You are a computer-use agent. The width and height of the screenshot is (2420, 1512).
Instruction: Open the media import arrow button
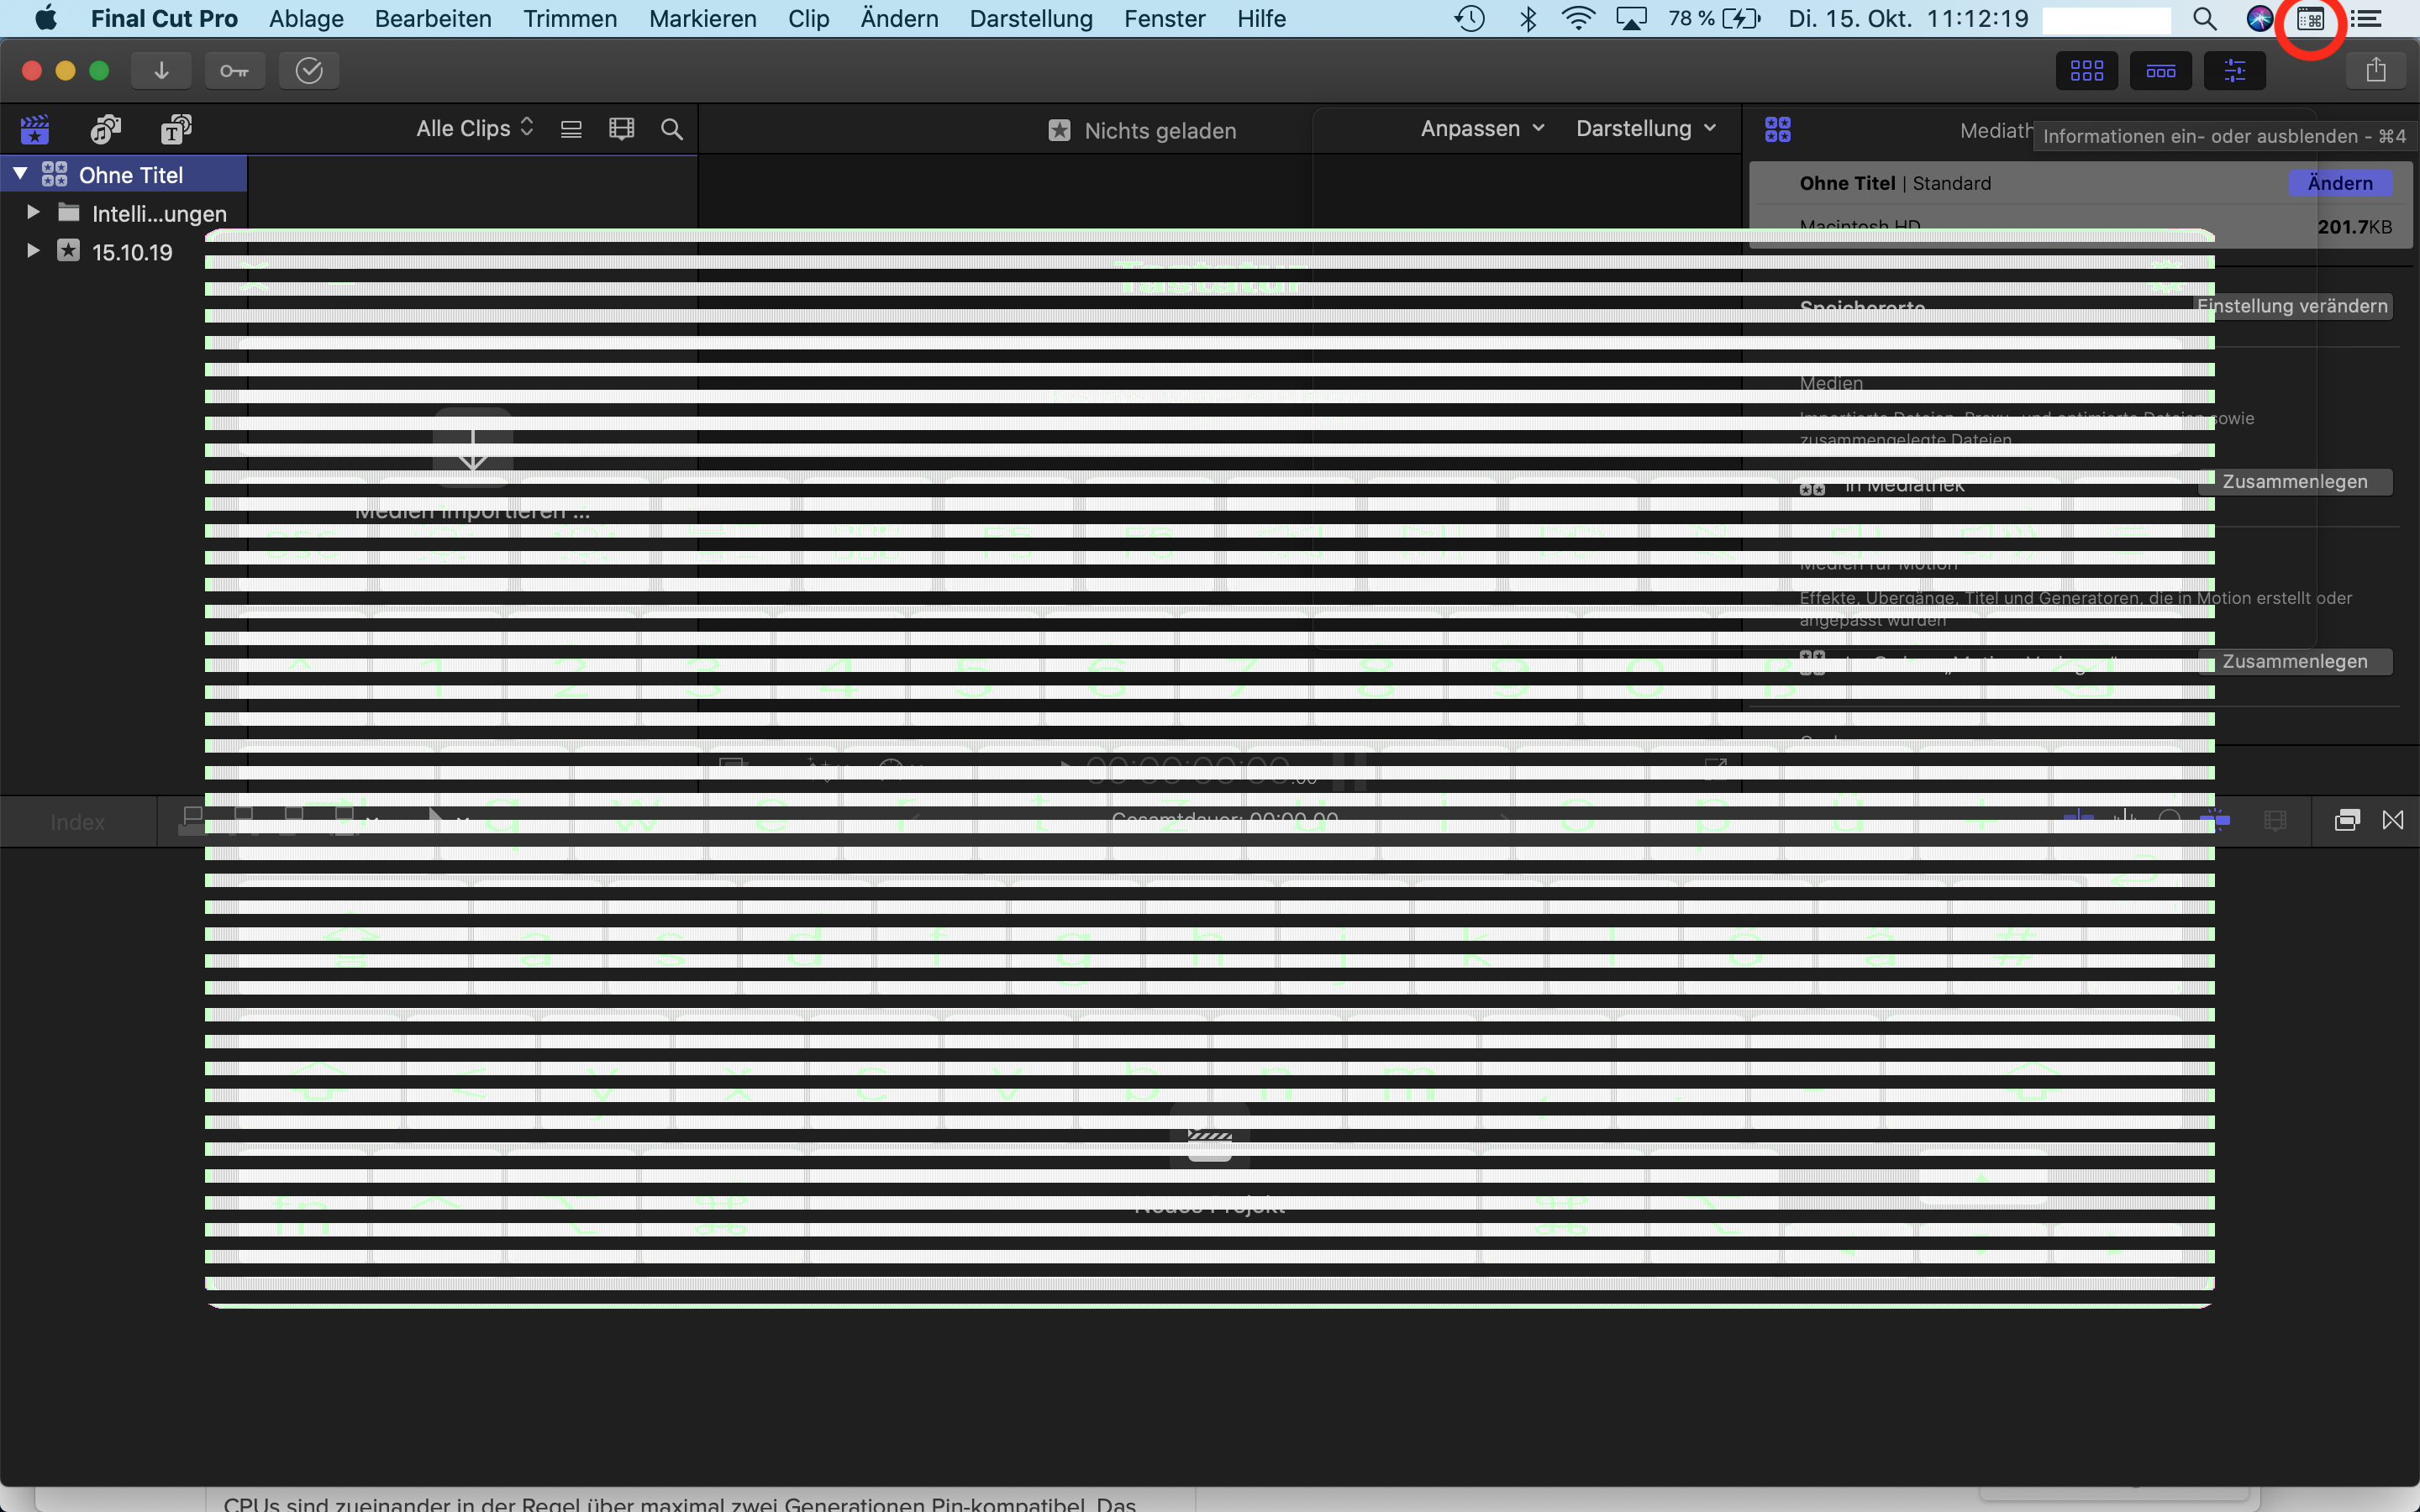[161, 71]
